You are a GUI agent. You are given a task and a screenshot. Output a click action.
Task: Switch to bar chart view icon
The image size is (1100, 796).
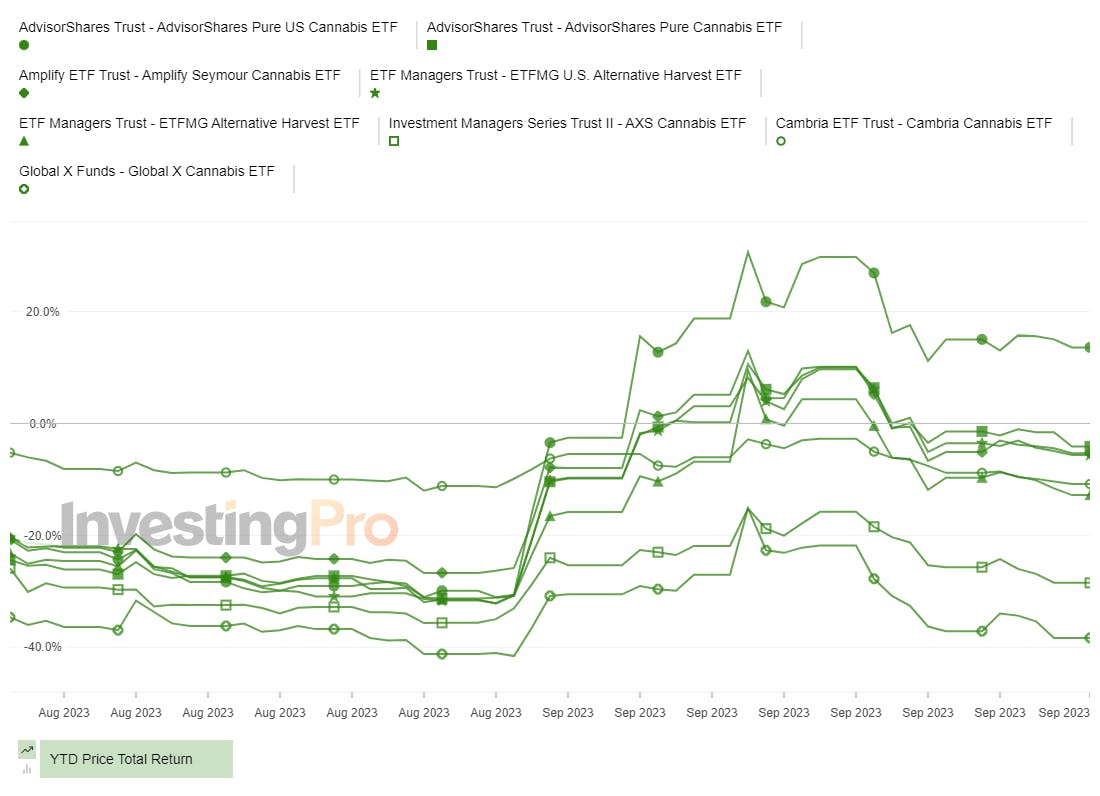pyautogui.click(x=27, y=769)
